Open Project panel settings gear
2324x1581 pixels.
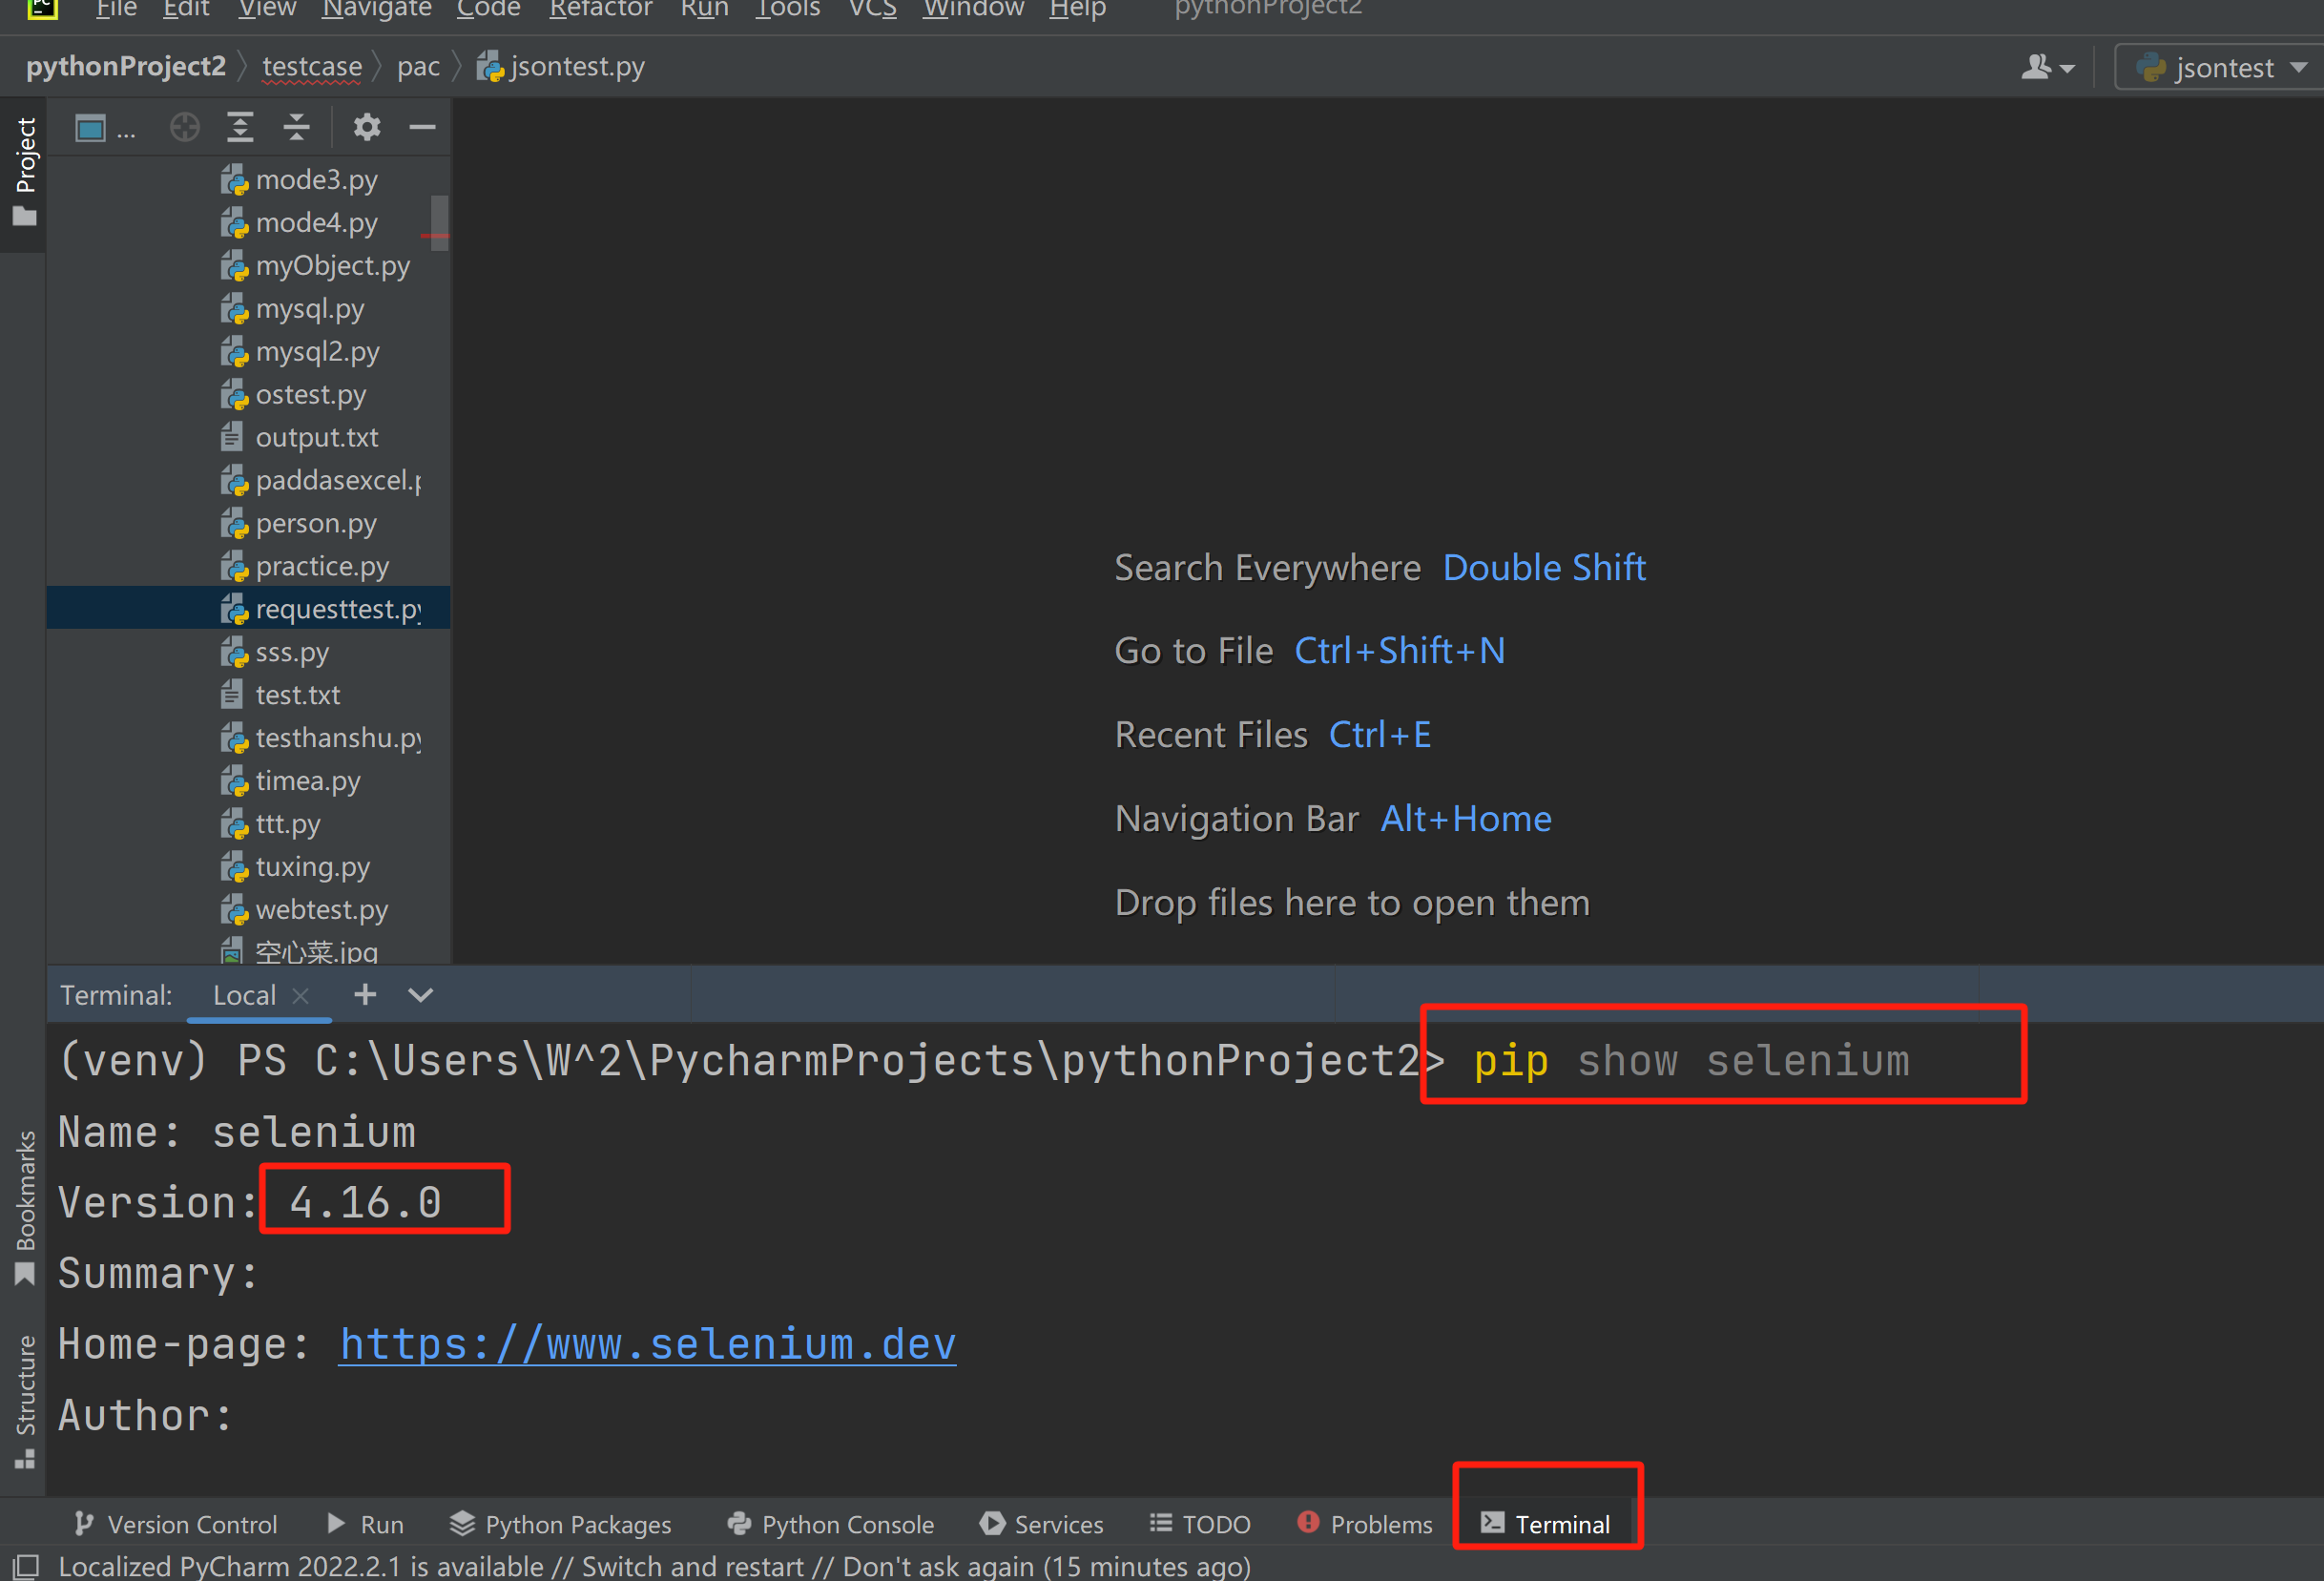(367, 128)
